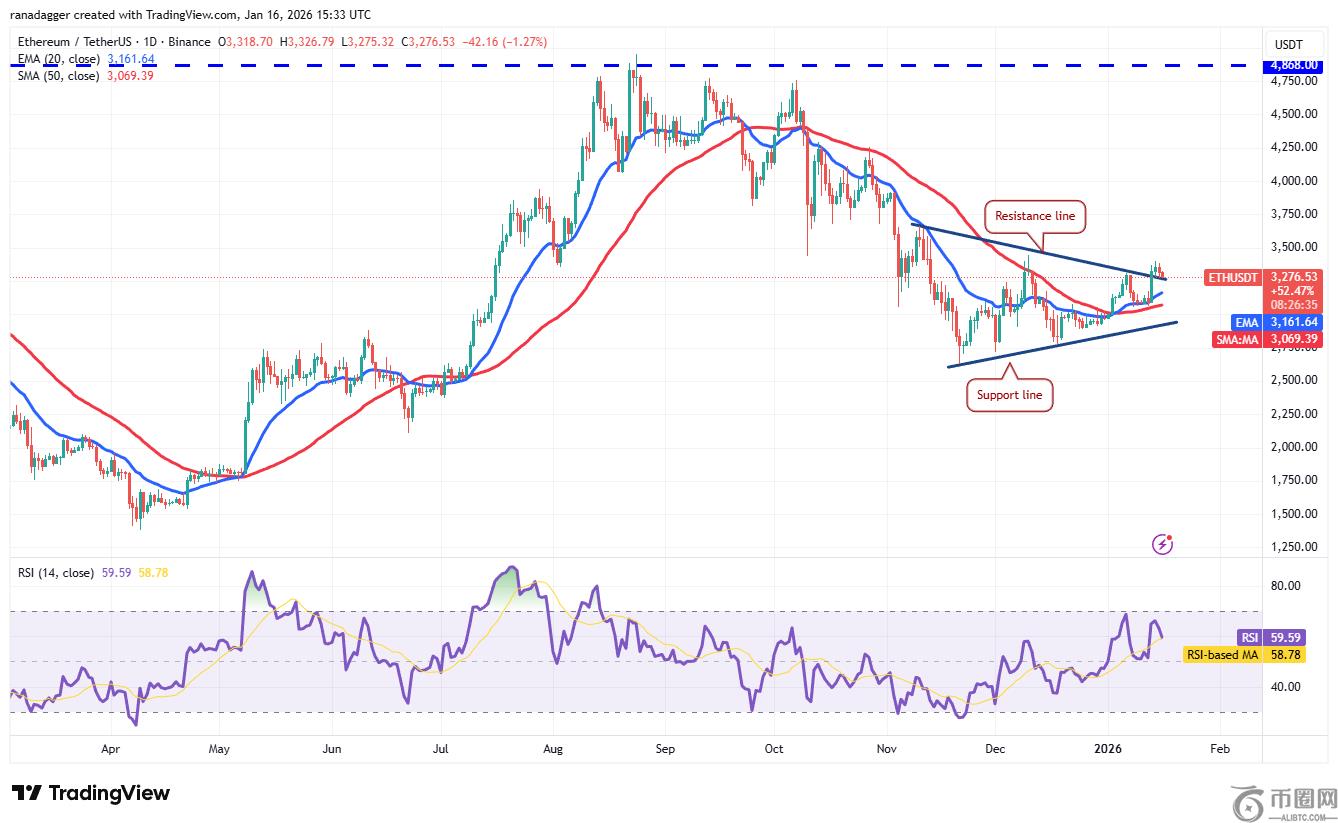Screen dimensions: 1338x823
Task: Click the Aug label on the time axis
Action: coord(553,748)
